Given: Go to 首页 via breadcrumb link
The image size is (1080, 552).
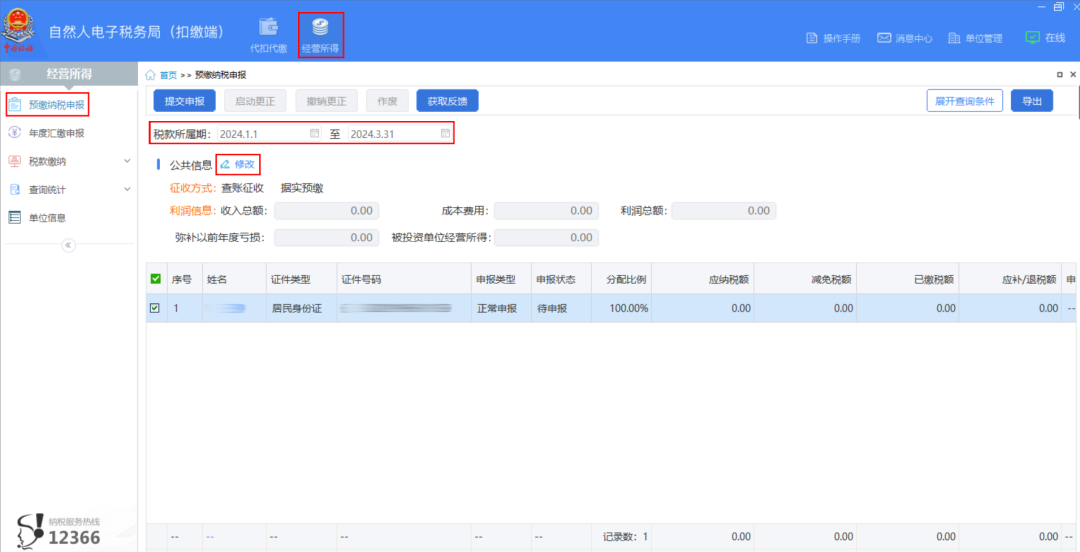Looking at the screenshot, I should tap(168, 74).
